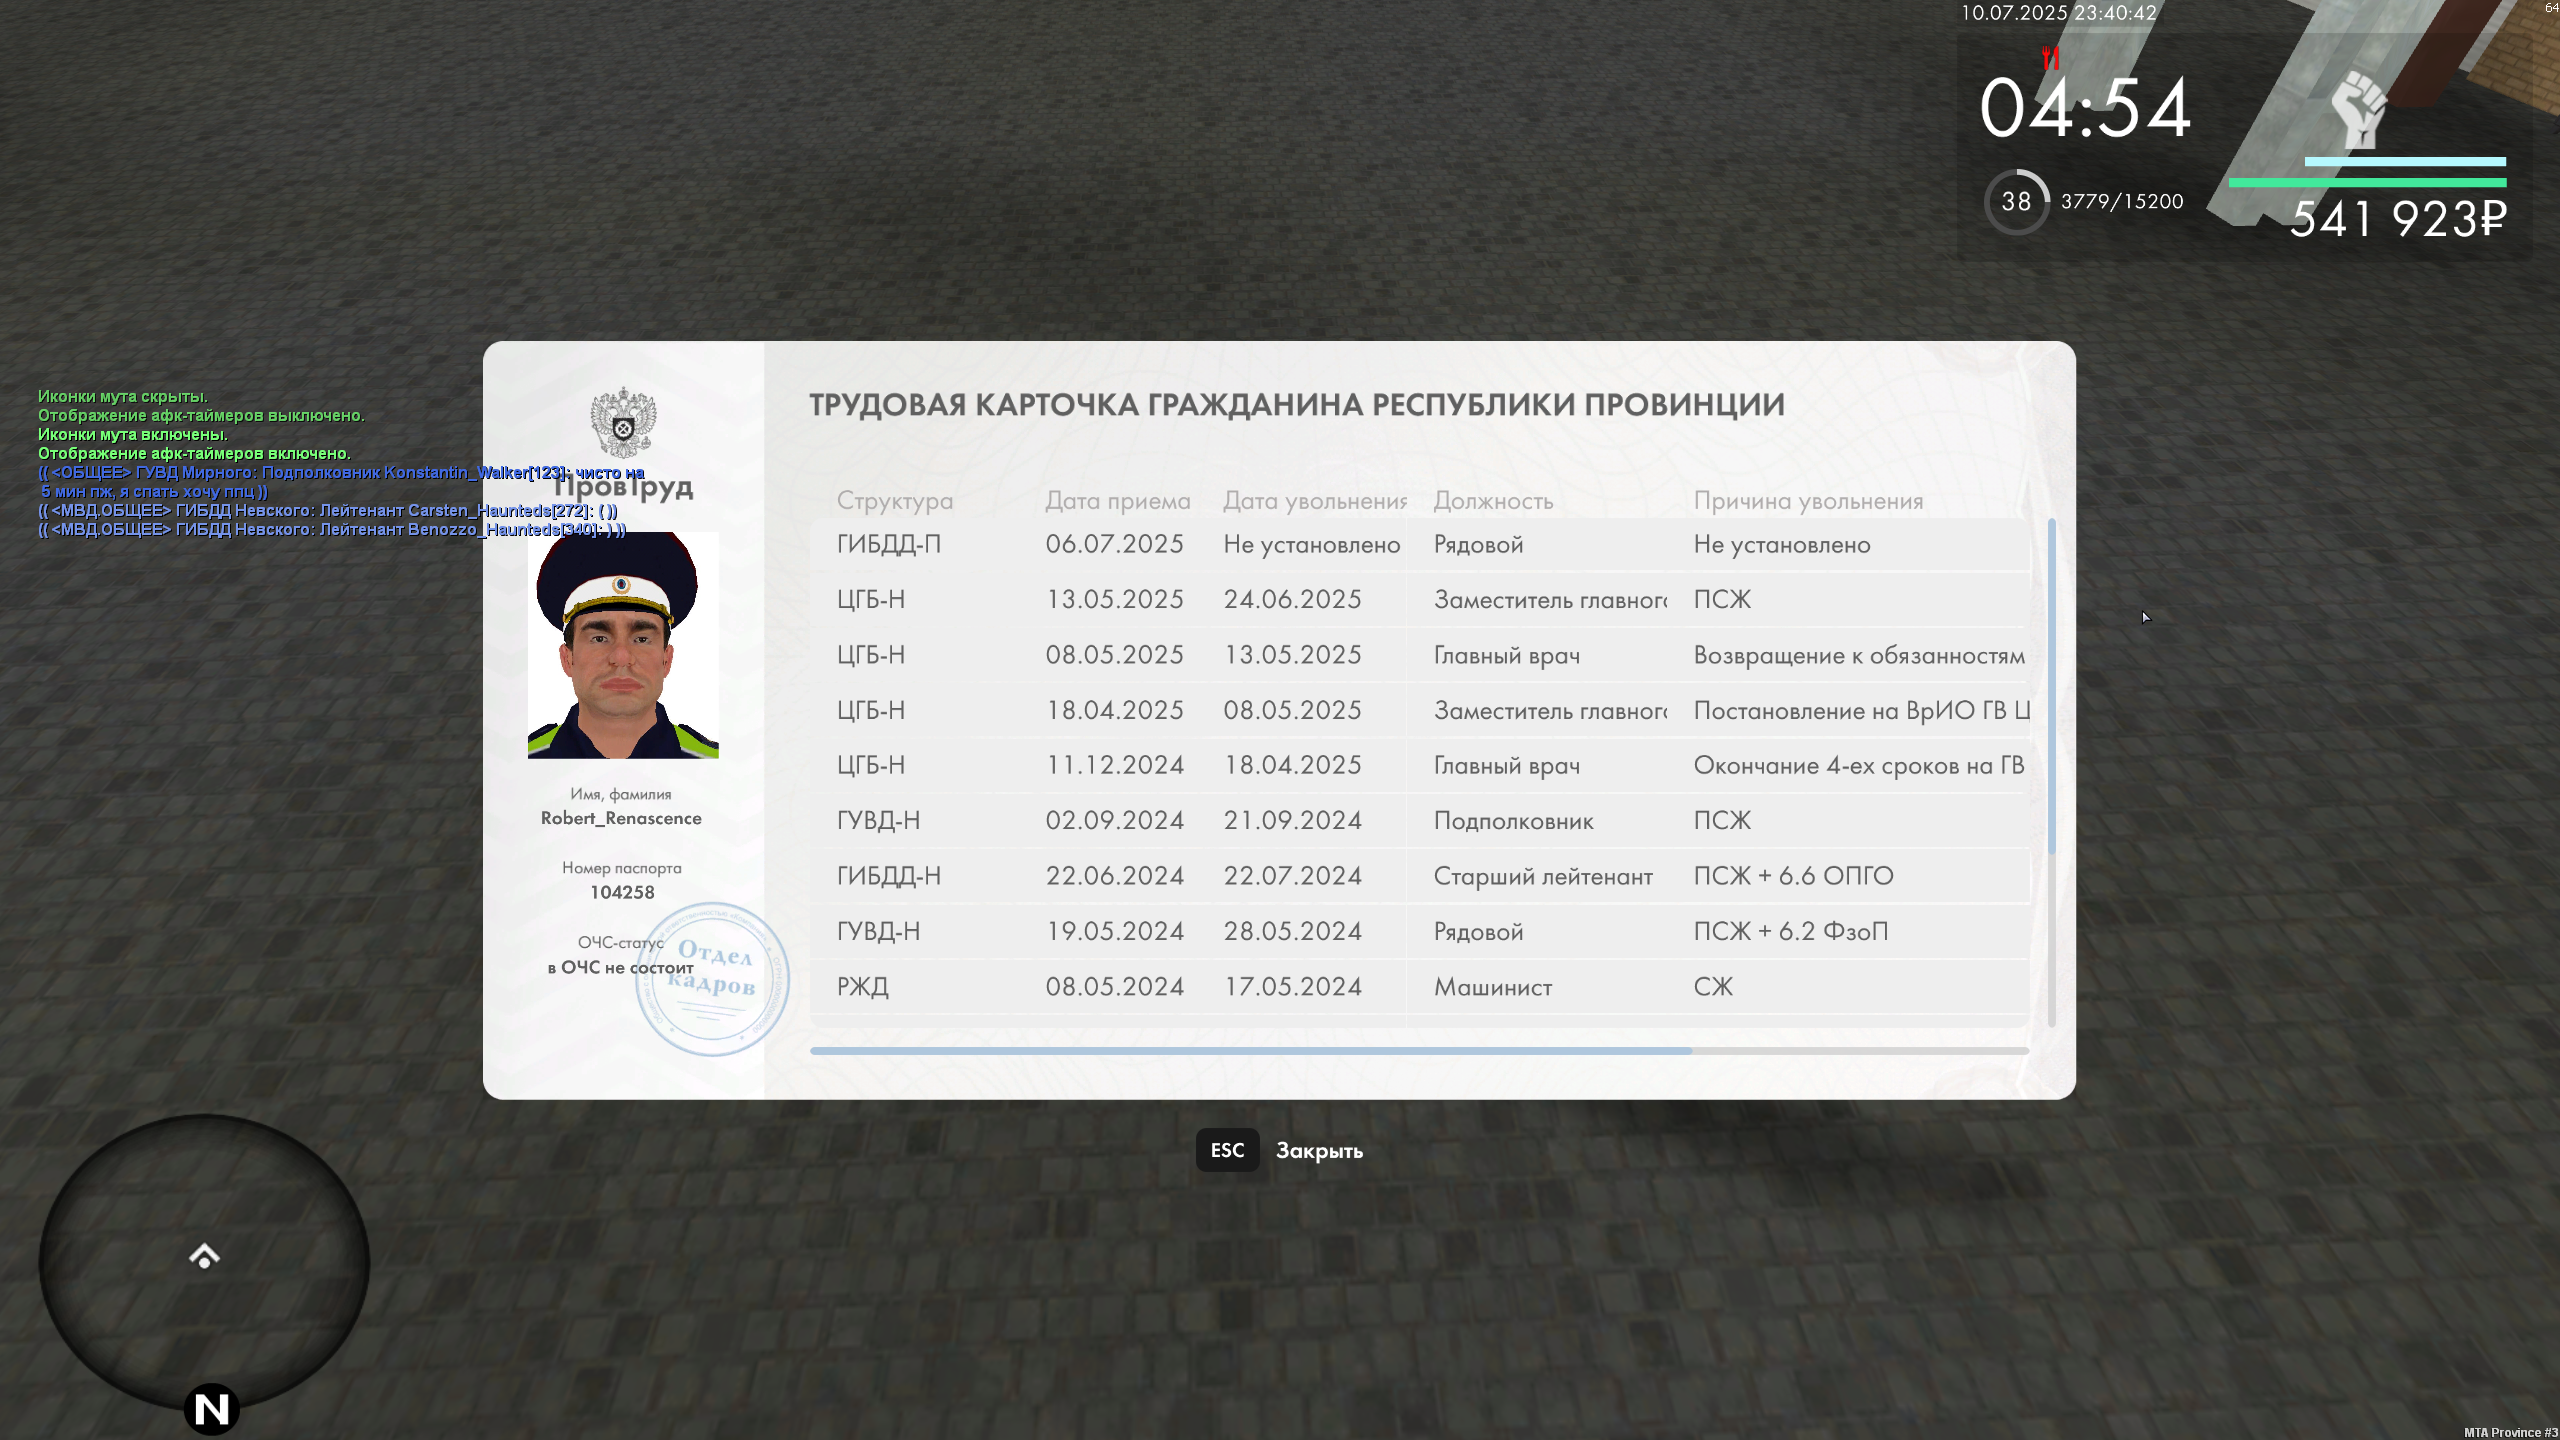The width and height of the screenshot is (2560, 1440).
Task: Click the Структура column header
Action: click(x=895, y=501)
